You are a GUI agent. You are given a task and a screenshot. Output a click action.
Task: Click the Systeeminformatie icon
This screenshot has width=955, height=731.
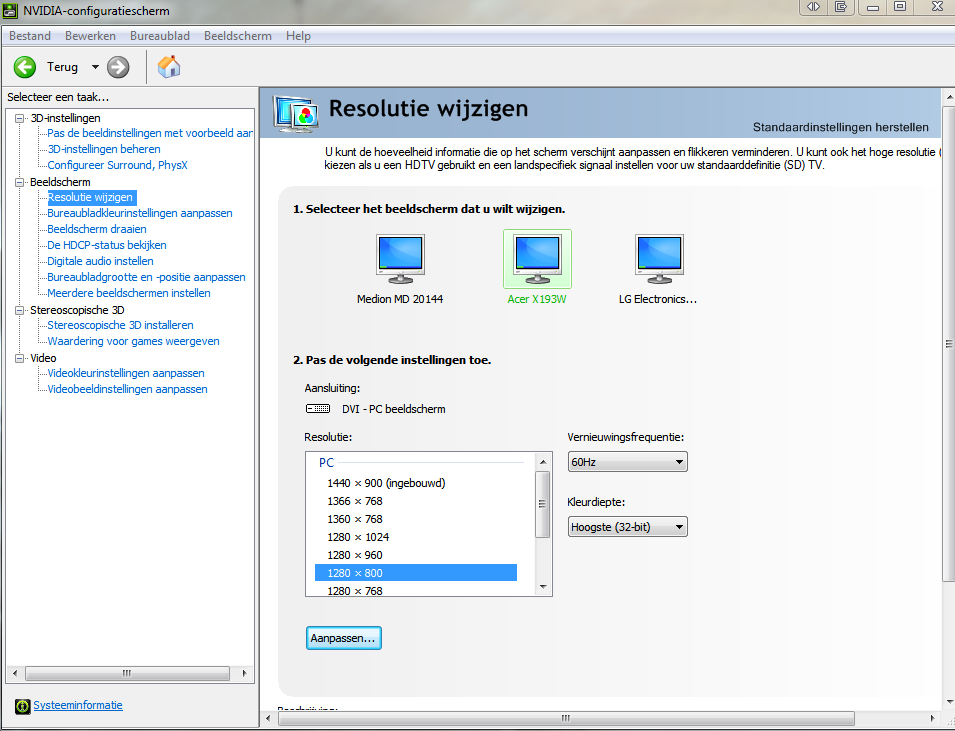[x=23, y=706]
